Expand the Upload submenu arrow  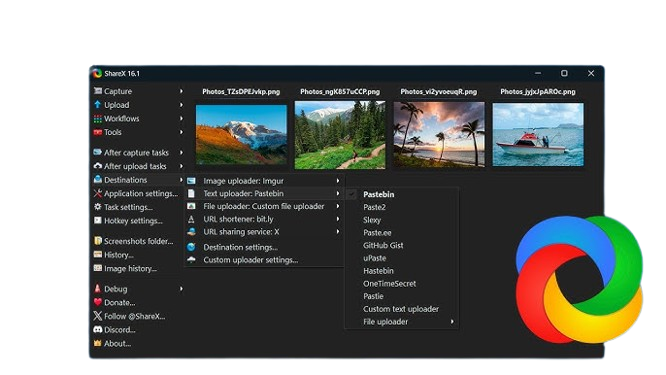pos(181,104)
